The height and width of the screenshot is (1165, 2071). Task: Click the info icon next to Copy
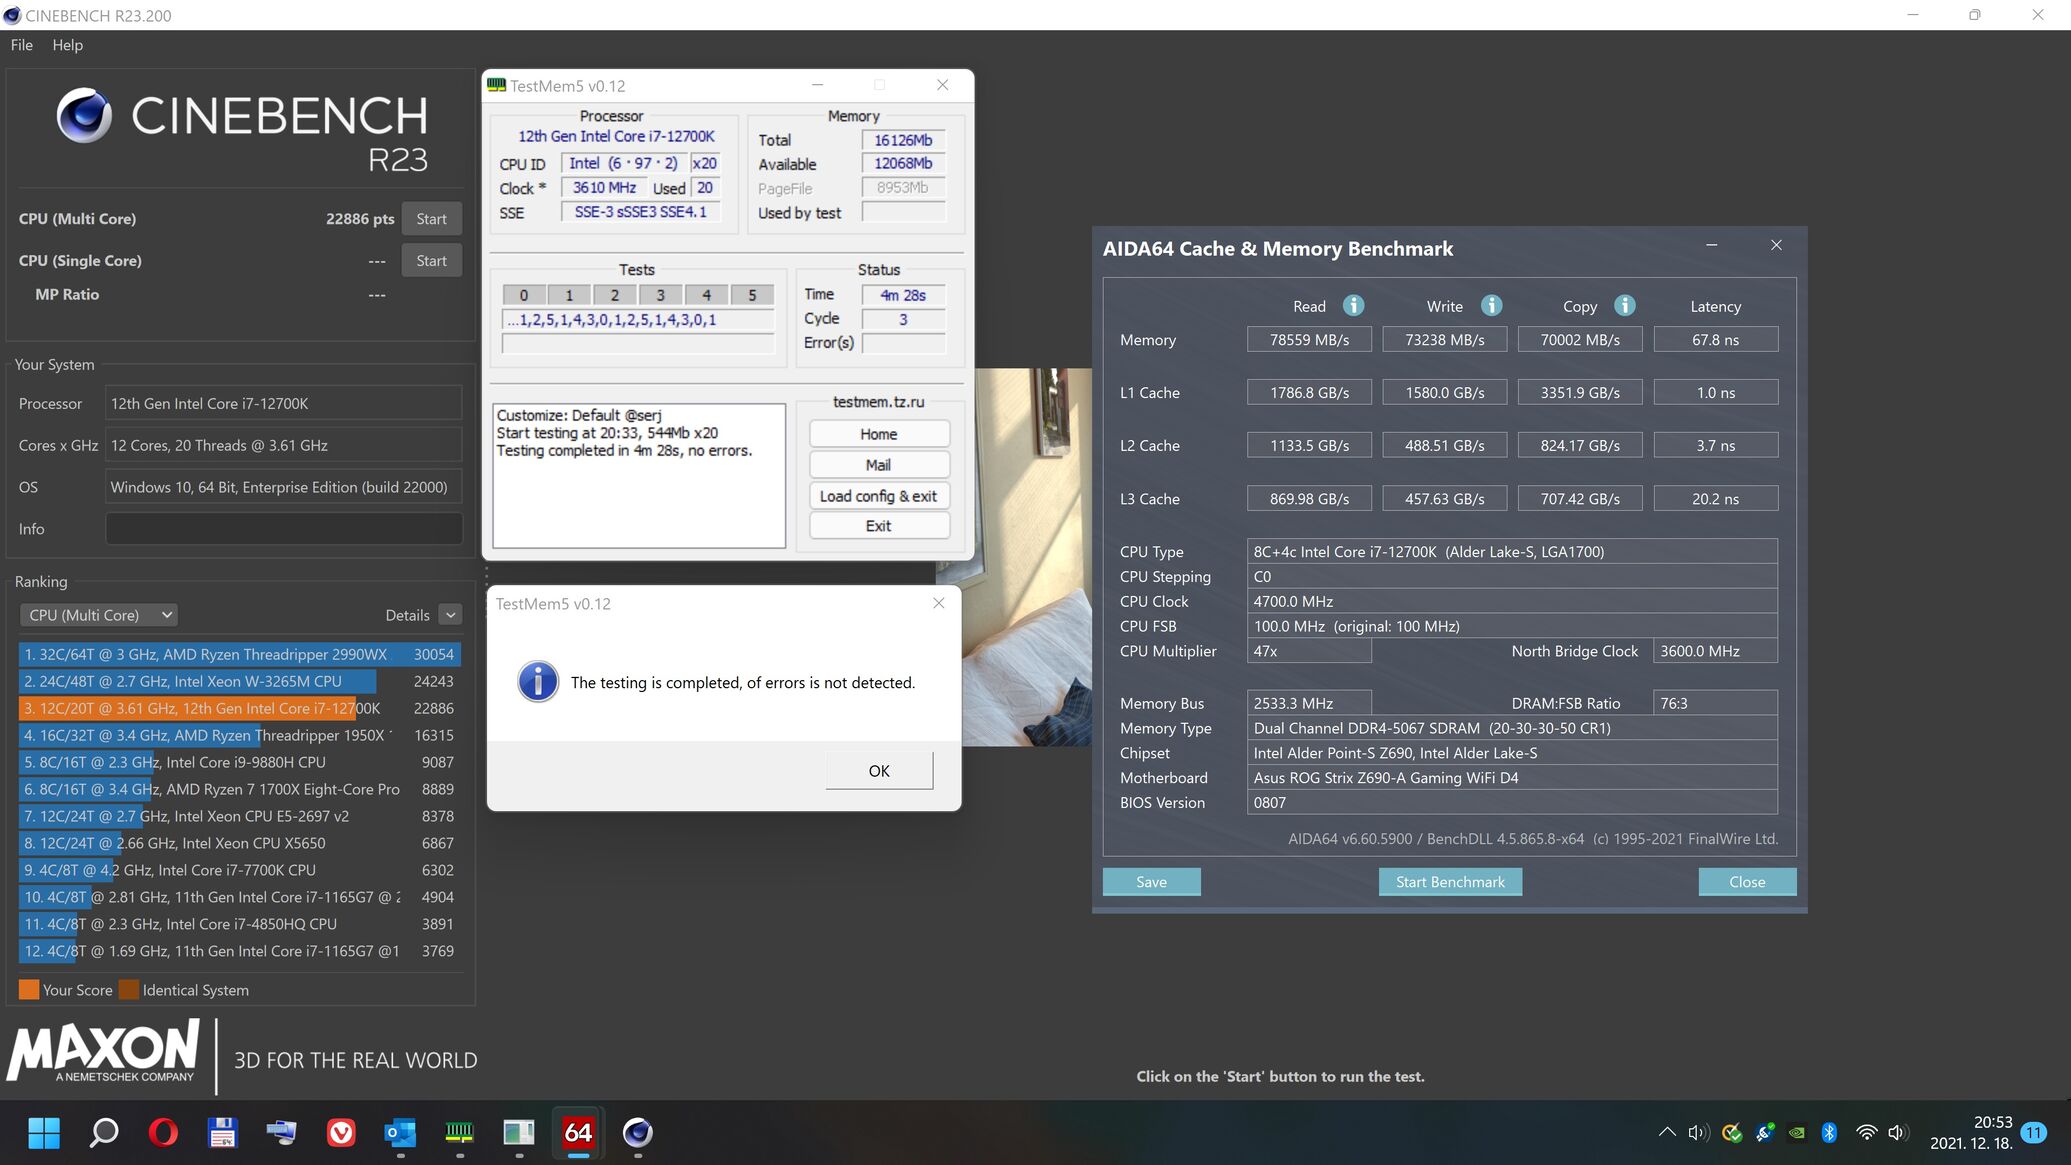click(x=1625, y=306)
